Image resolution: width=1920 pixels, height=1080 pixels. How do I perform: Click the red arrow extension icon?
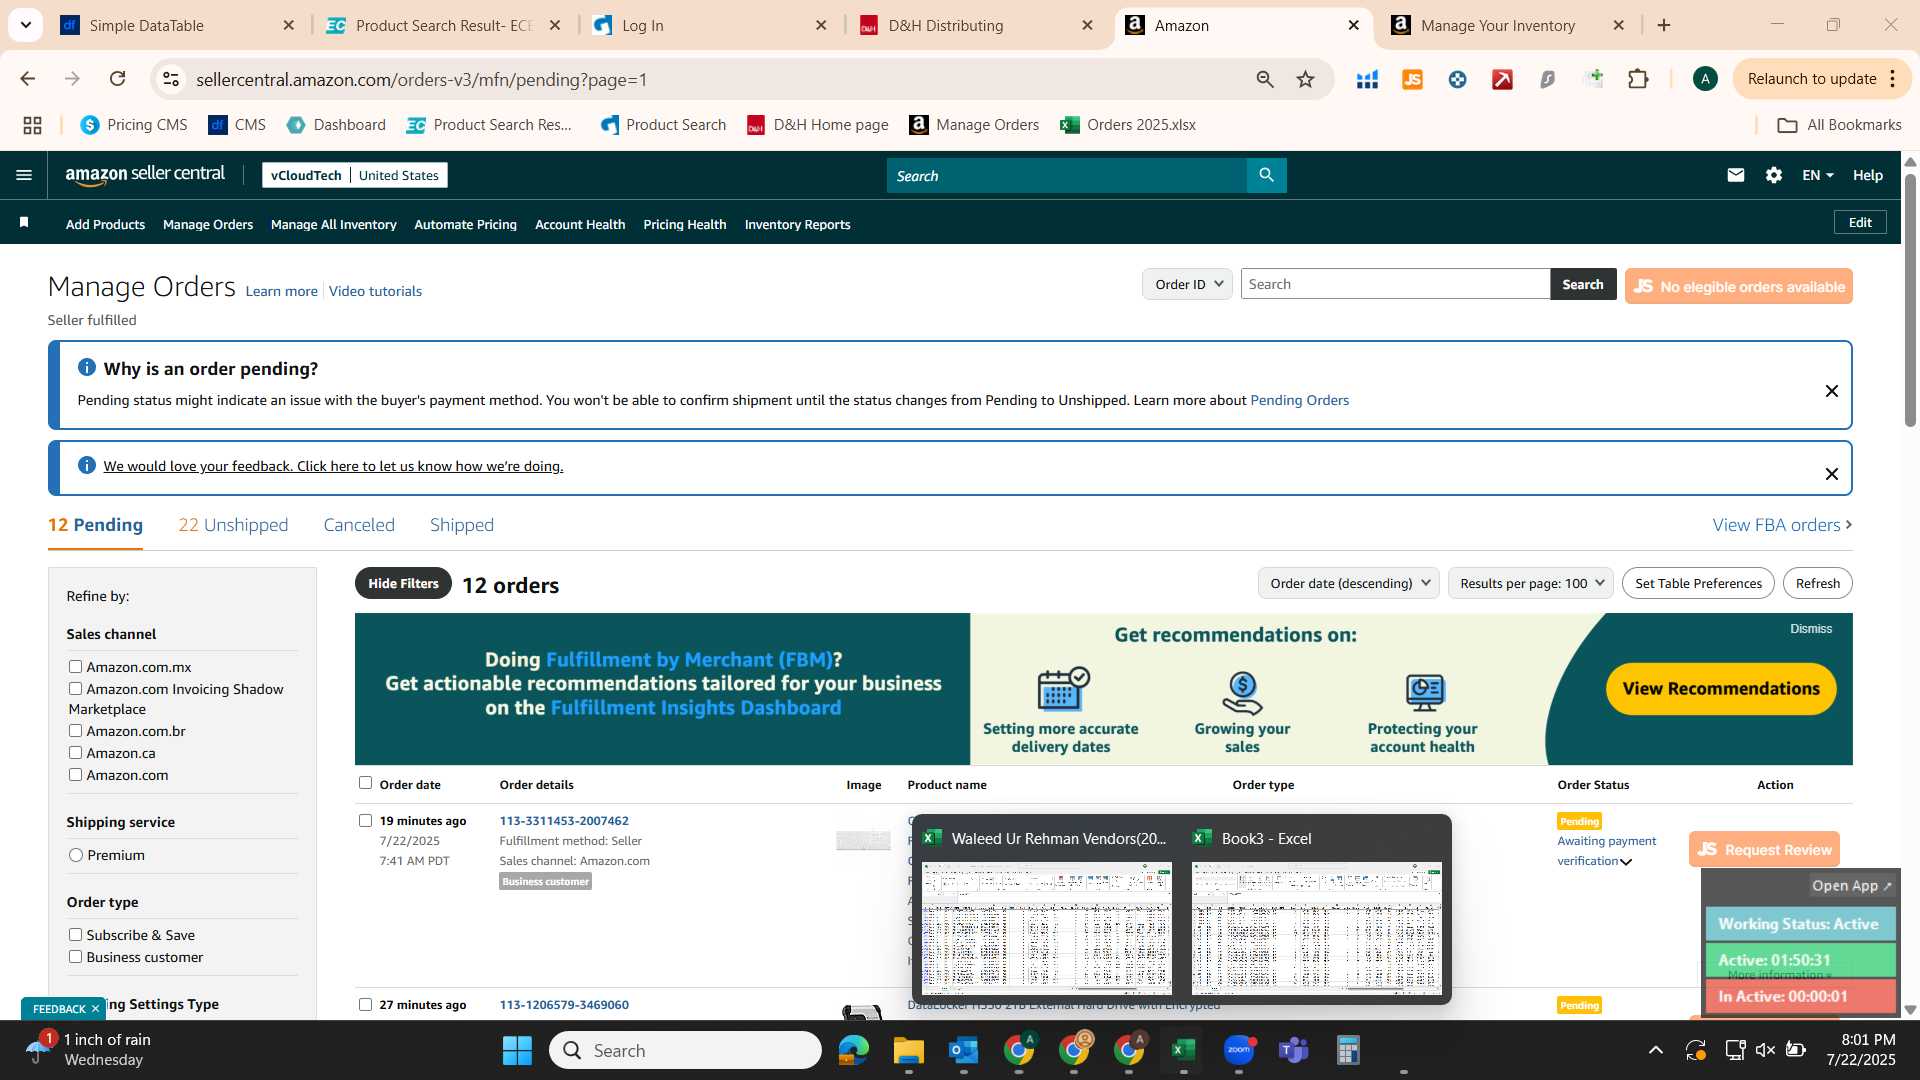[x=1502, y=79]
